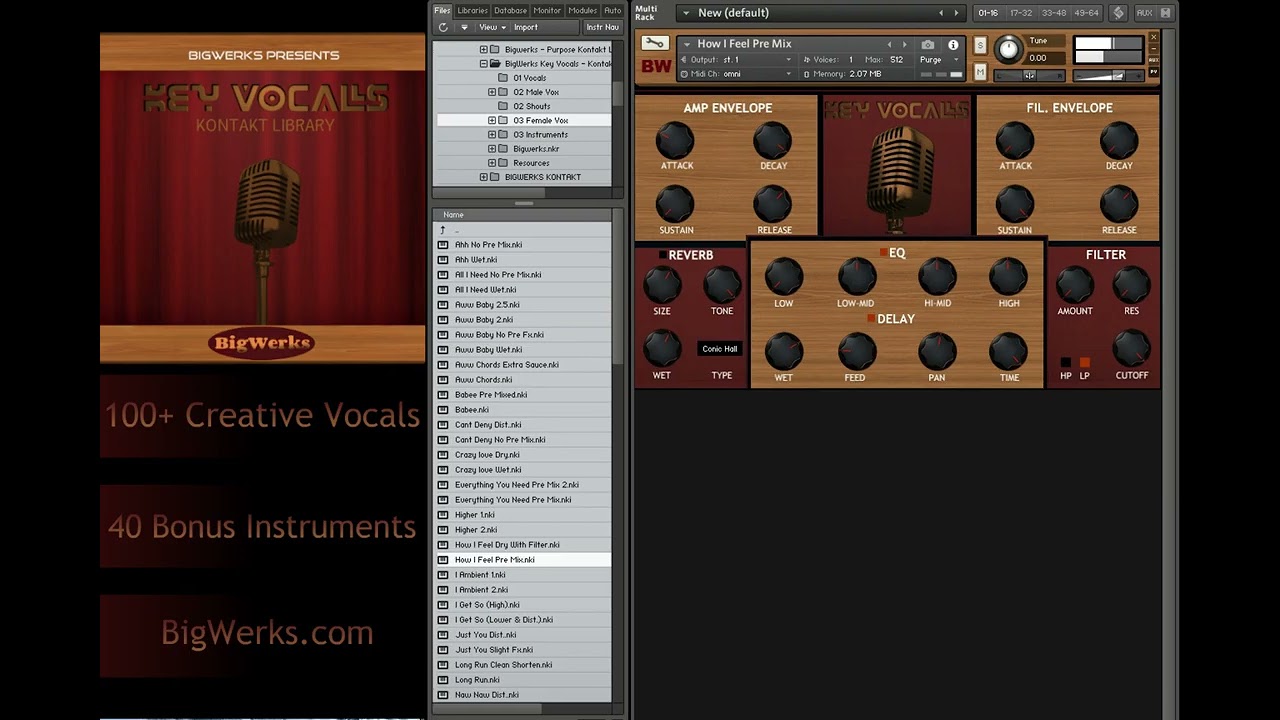Load the next multi with the right arrow
This screenshot has width=1280, height=720.
956,13
